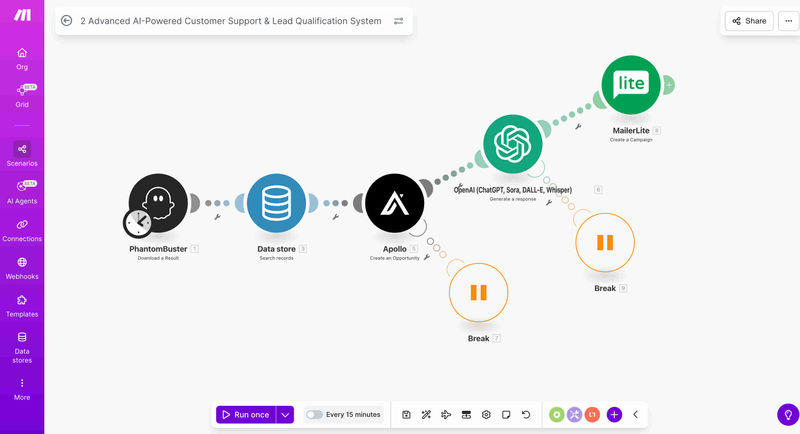Select the Data store module
Screen dimensions: 800x434
pos(277,203)
